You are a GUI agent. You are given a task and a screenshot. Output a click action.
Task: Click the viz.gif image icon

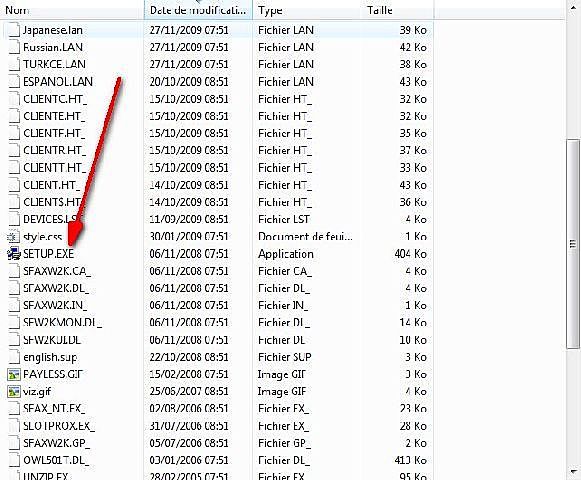coord(14,391)
